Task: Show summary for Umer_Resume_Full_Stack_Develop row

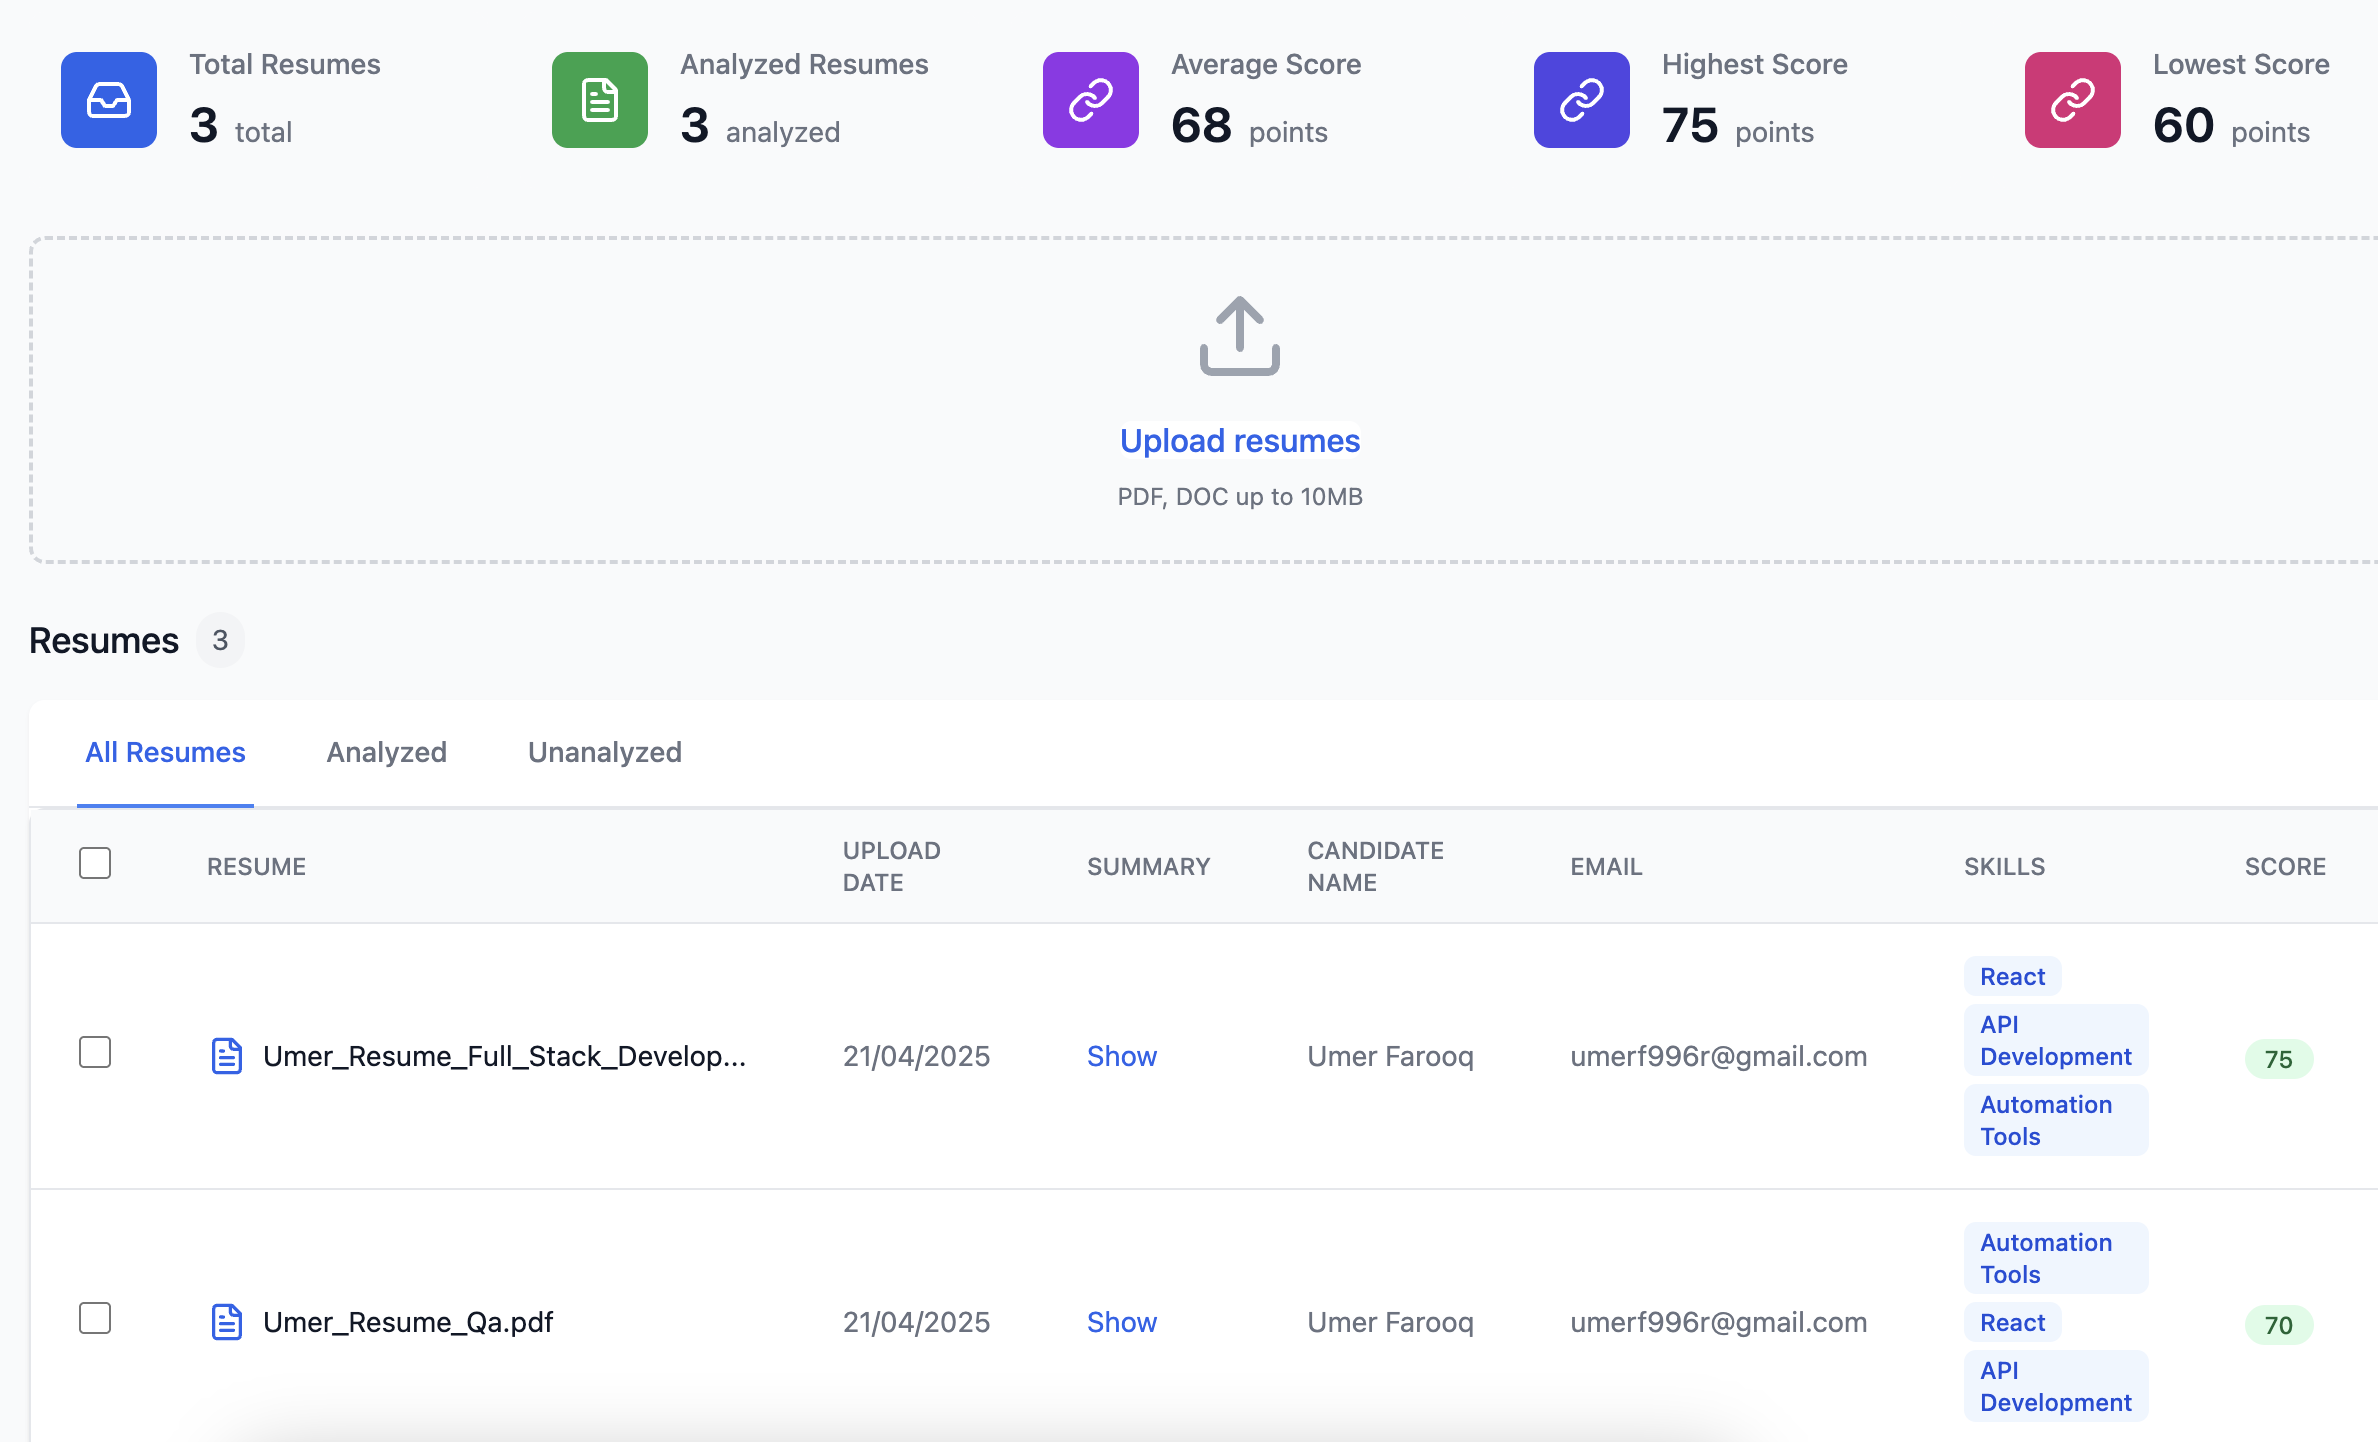Action: click(x=1122, y=1056)
